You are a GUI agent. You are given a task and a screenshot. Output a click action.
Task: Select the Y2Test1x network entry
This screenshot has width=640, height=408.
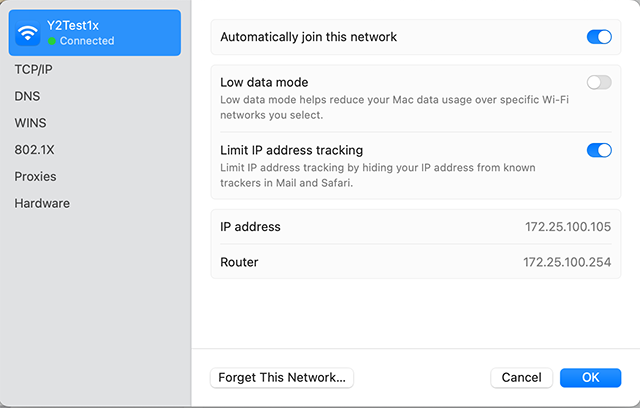pos(95,33)
